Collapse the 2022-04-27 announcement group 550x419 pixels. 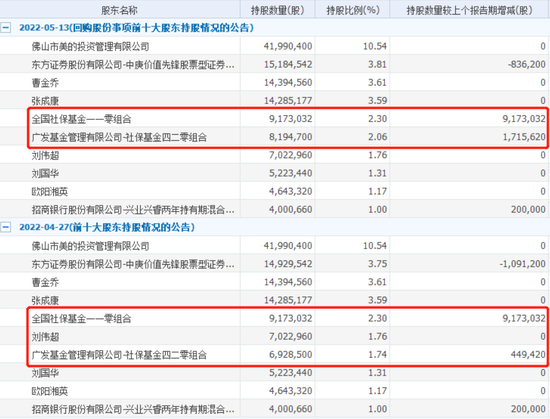[x=6, y=227]
